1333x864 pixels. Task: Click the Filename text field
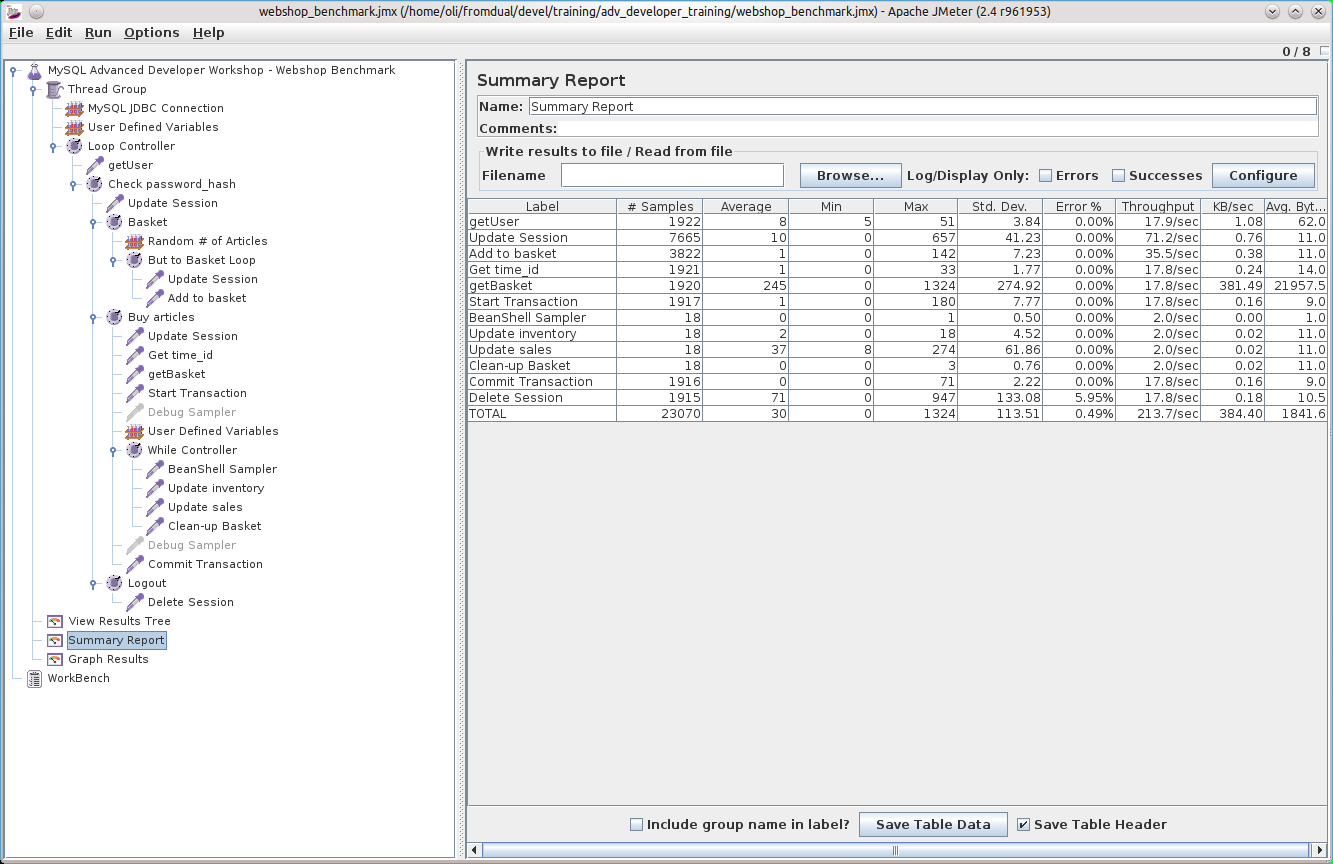click(x=672, y=175)
